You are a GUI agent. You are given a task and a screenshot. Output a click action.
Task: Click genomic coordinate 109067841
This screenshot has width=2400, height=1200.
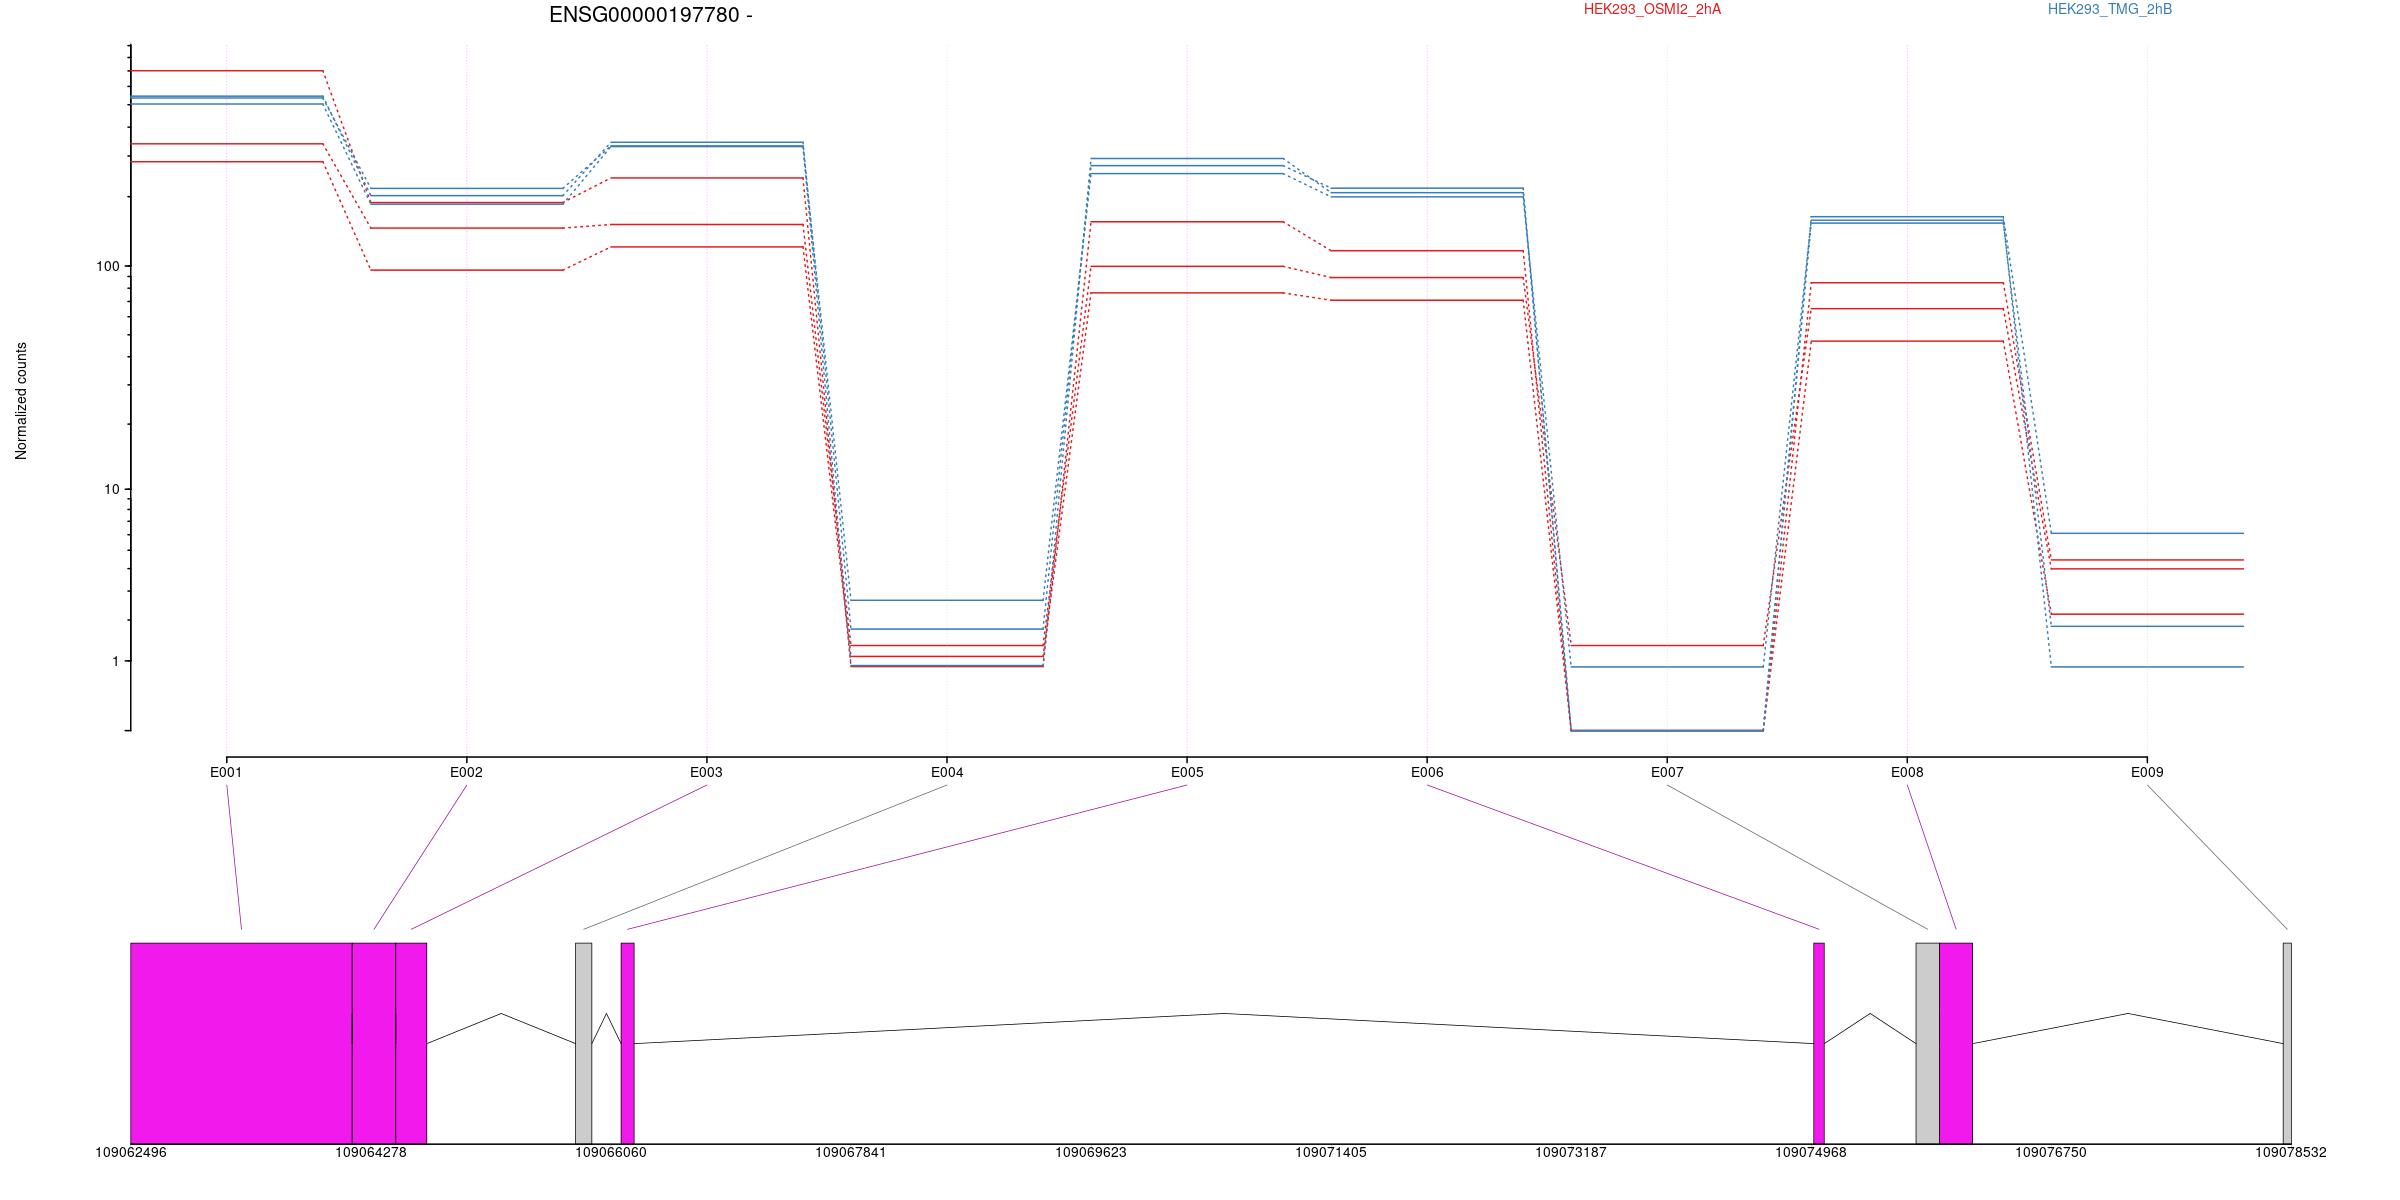pyautogui.click(x=851, y=1152)
